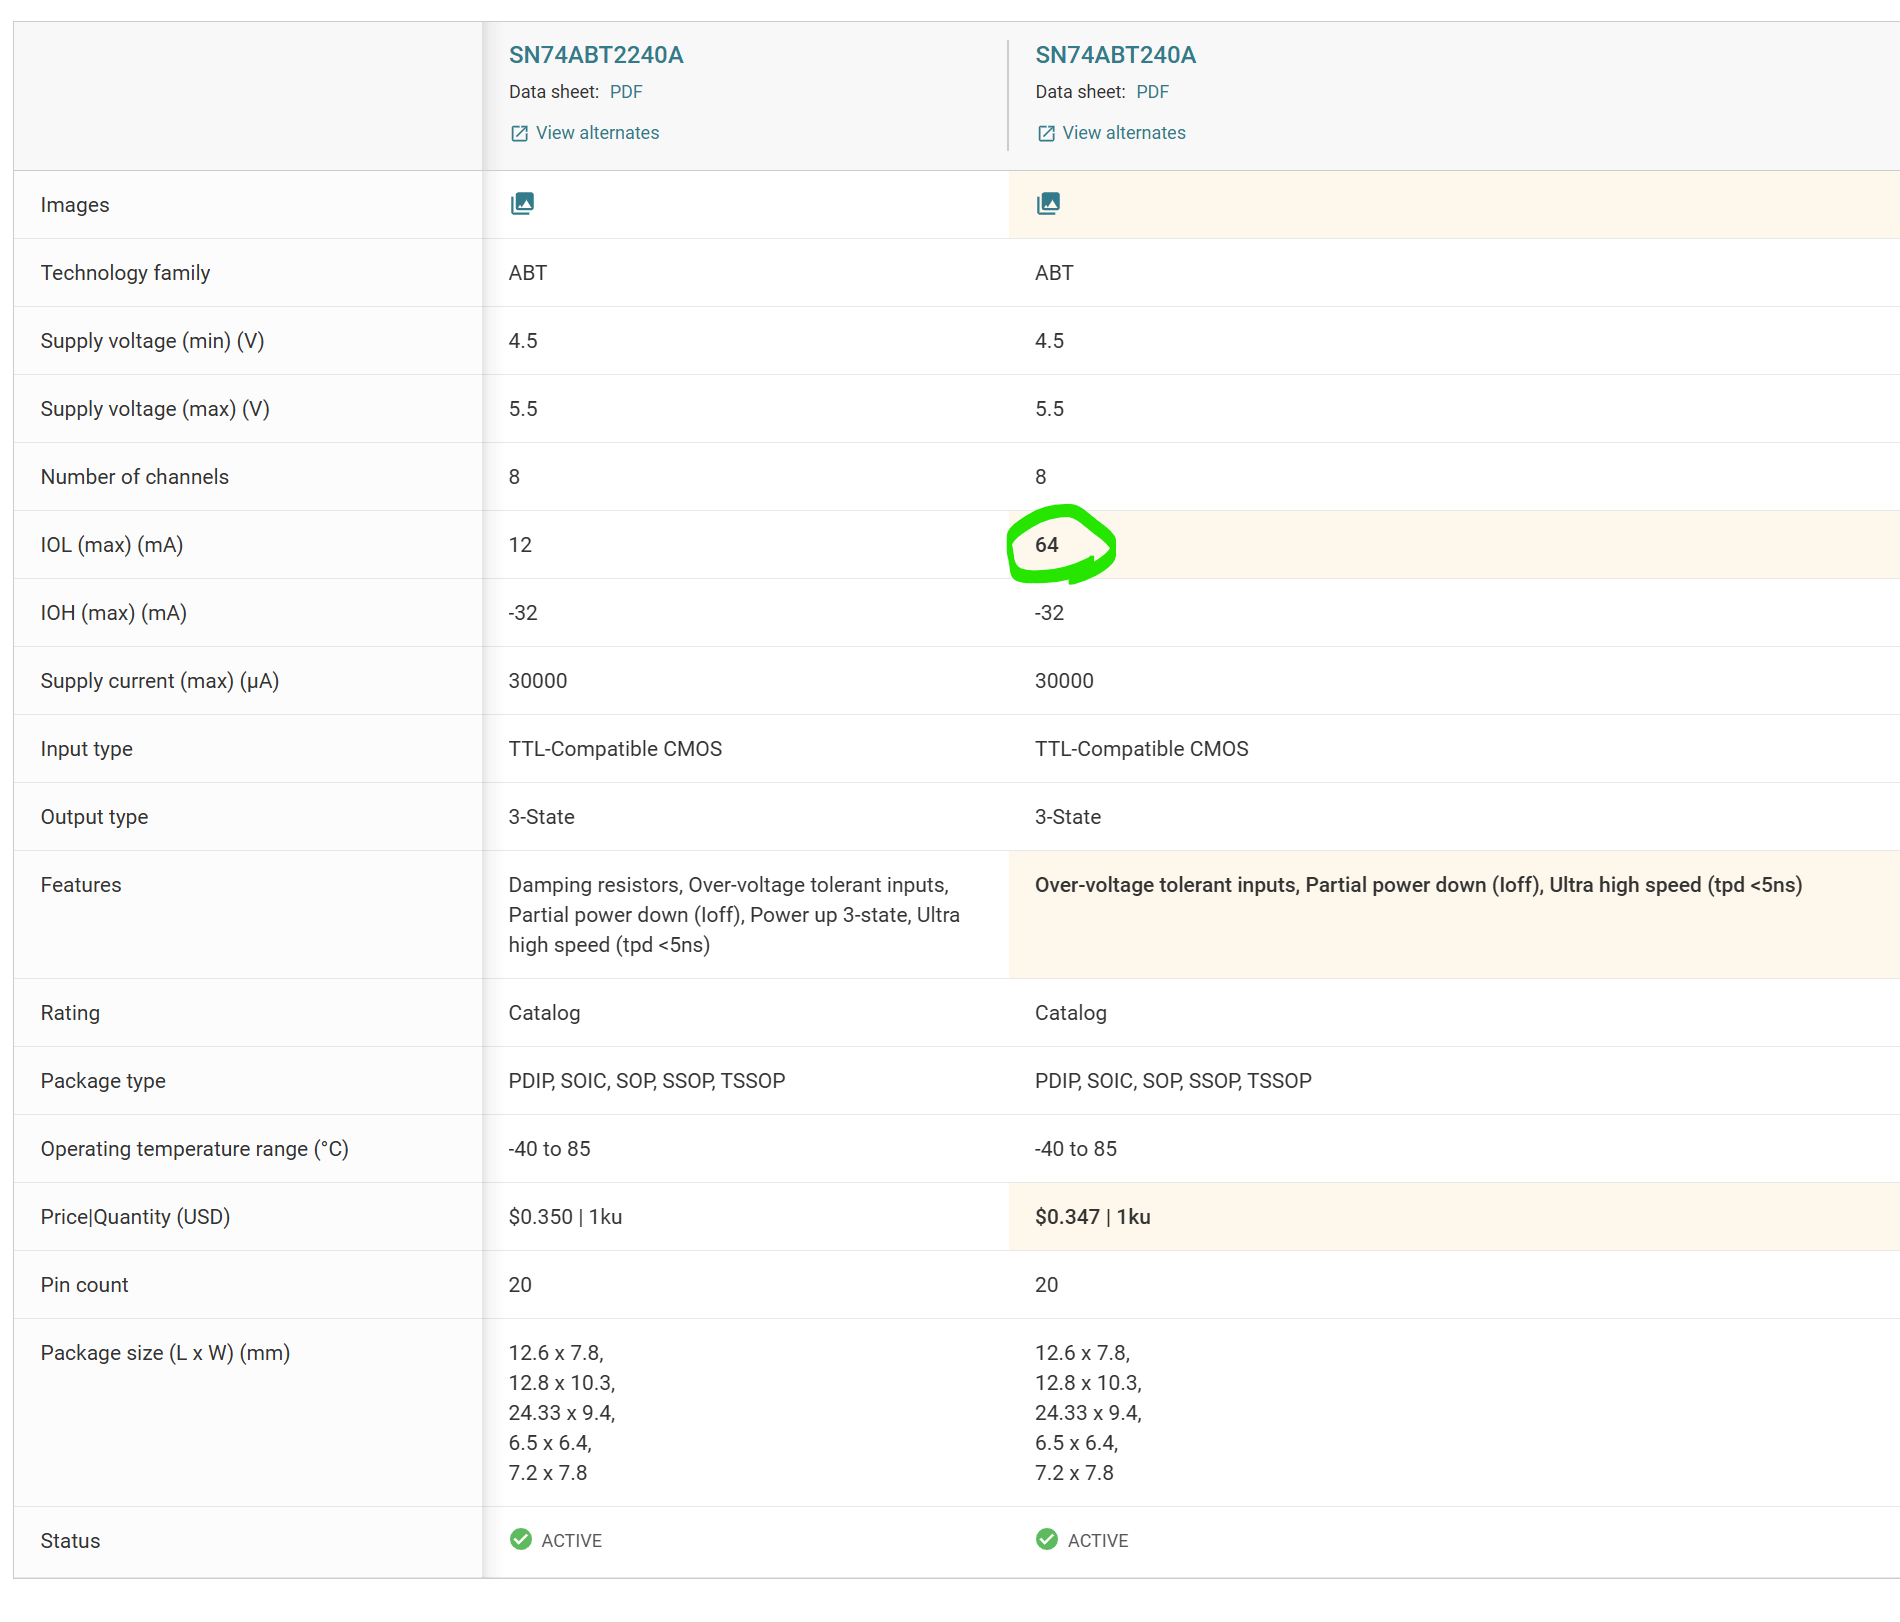The image size is (1900, 1622).
Task: Click the Status row label
Action: [x=70, y=1541]
